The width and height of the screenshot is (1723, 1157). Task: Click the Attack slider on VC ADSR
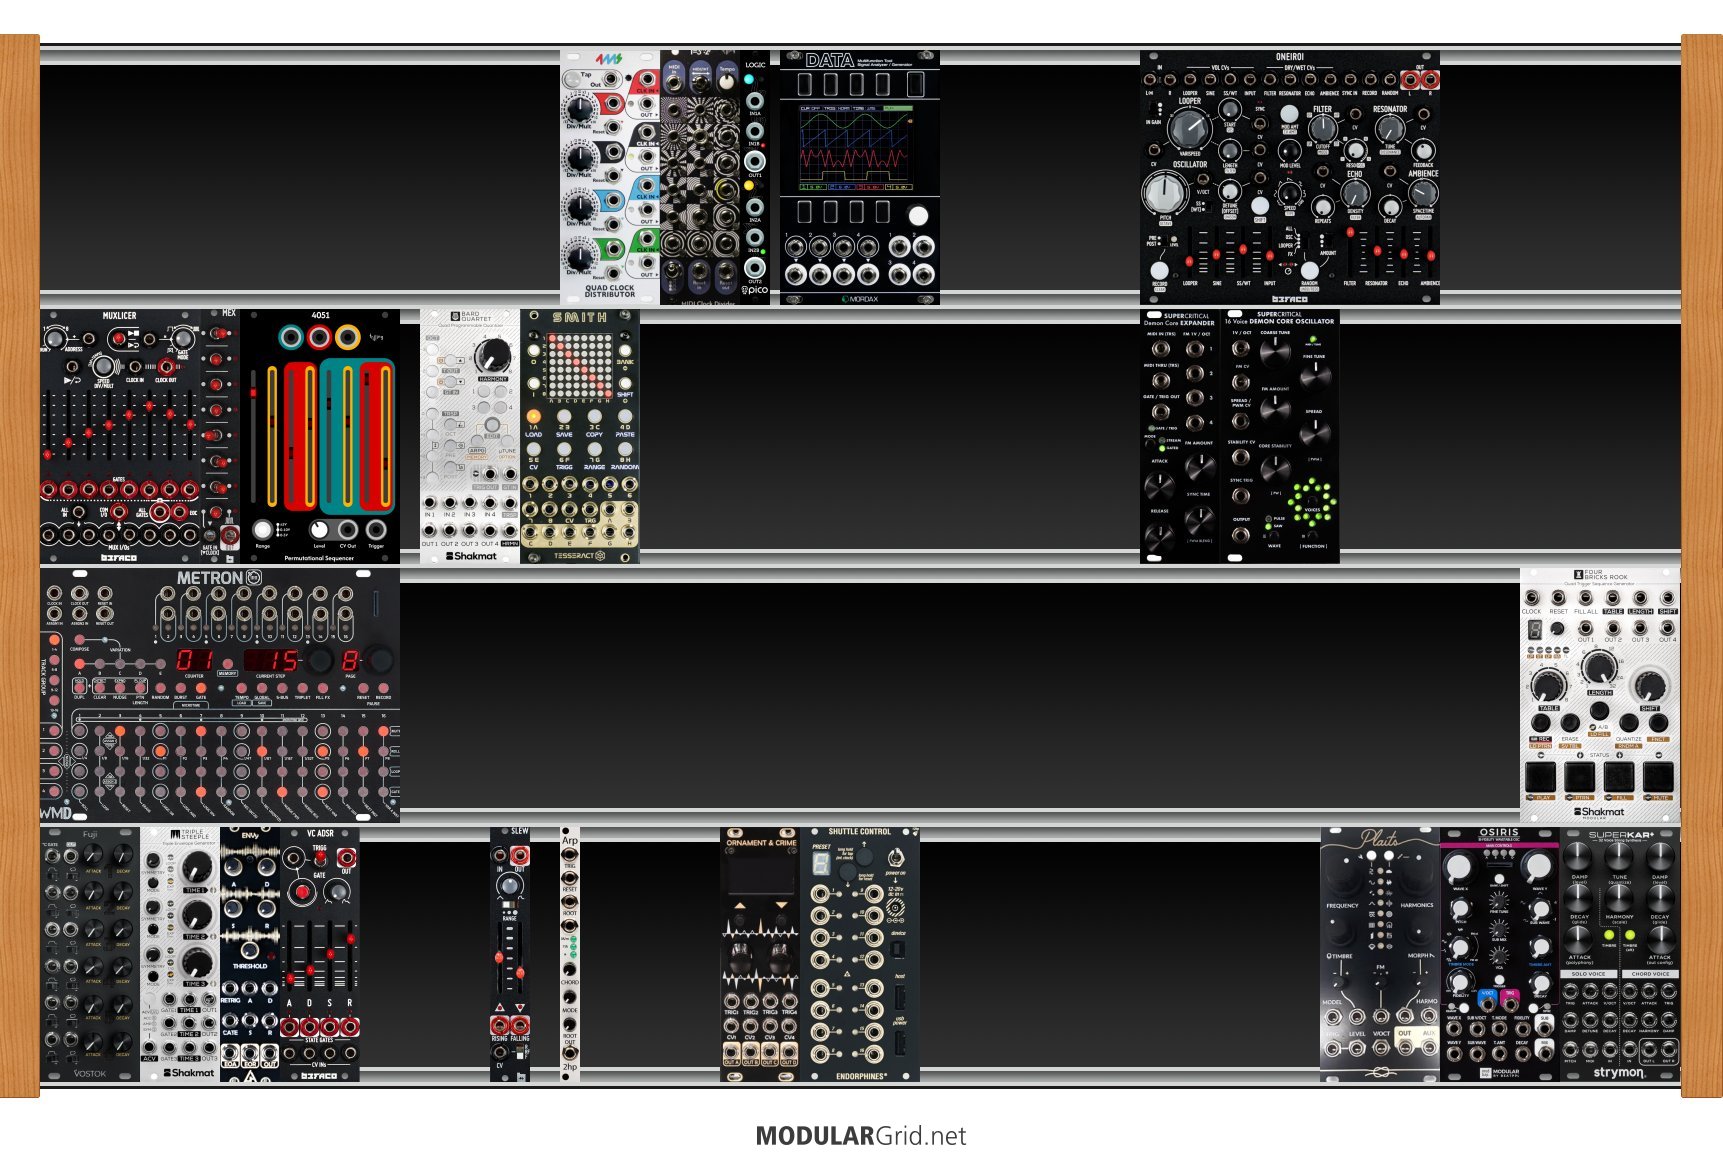click(x=291, y=958)
